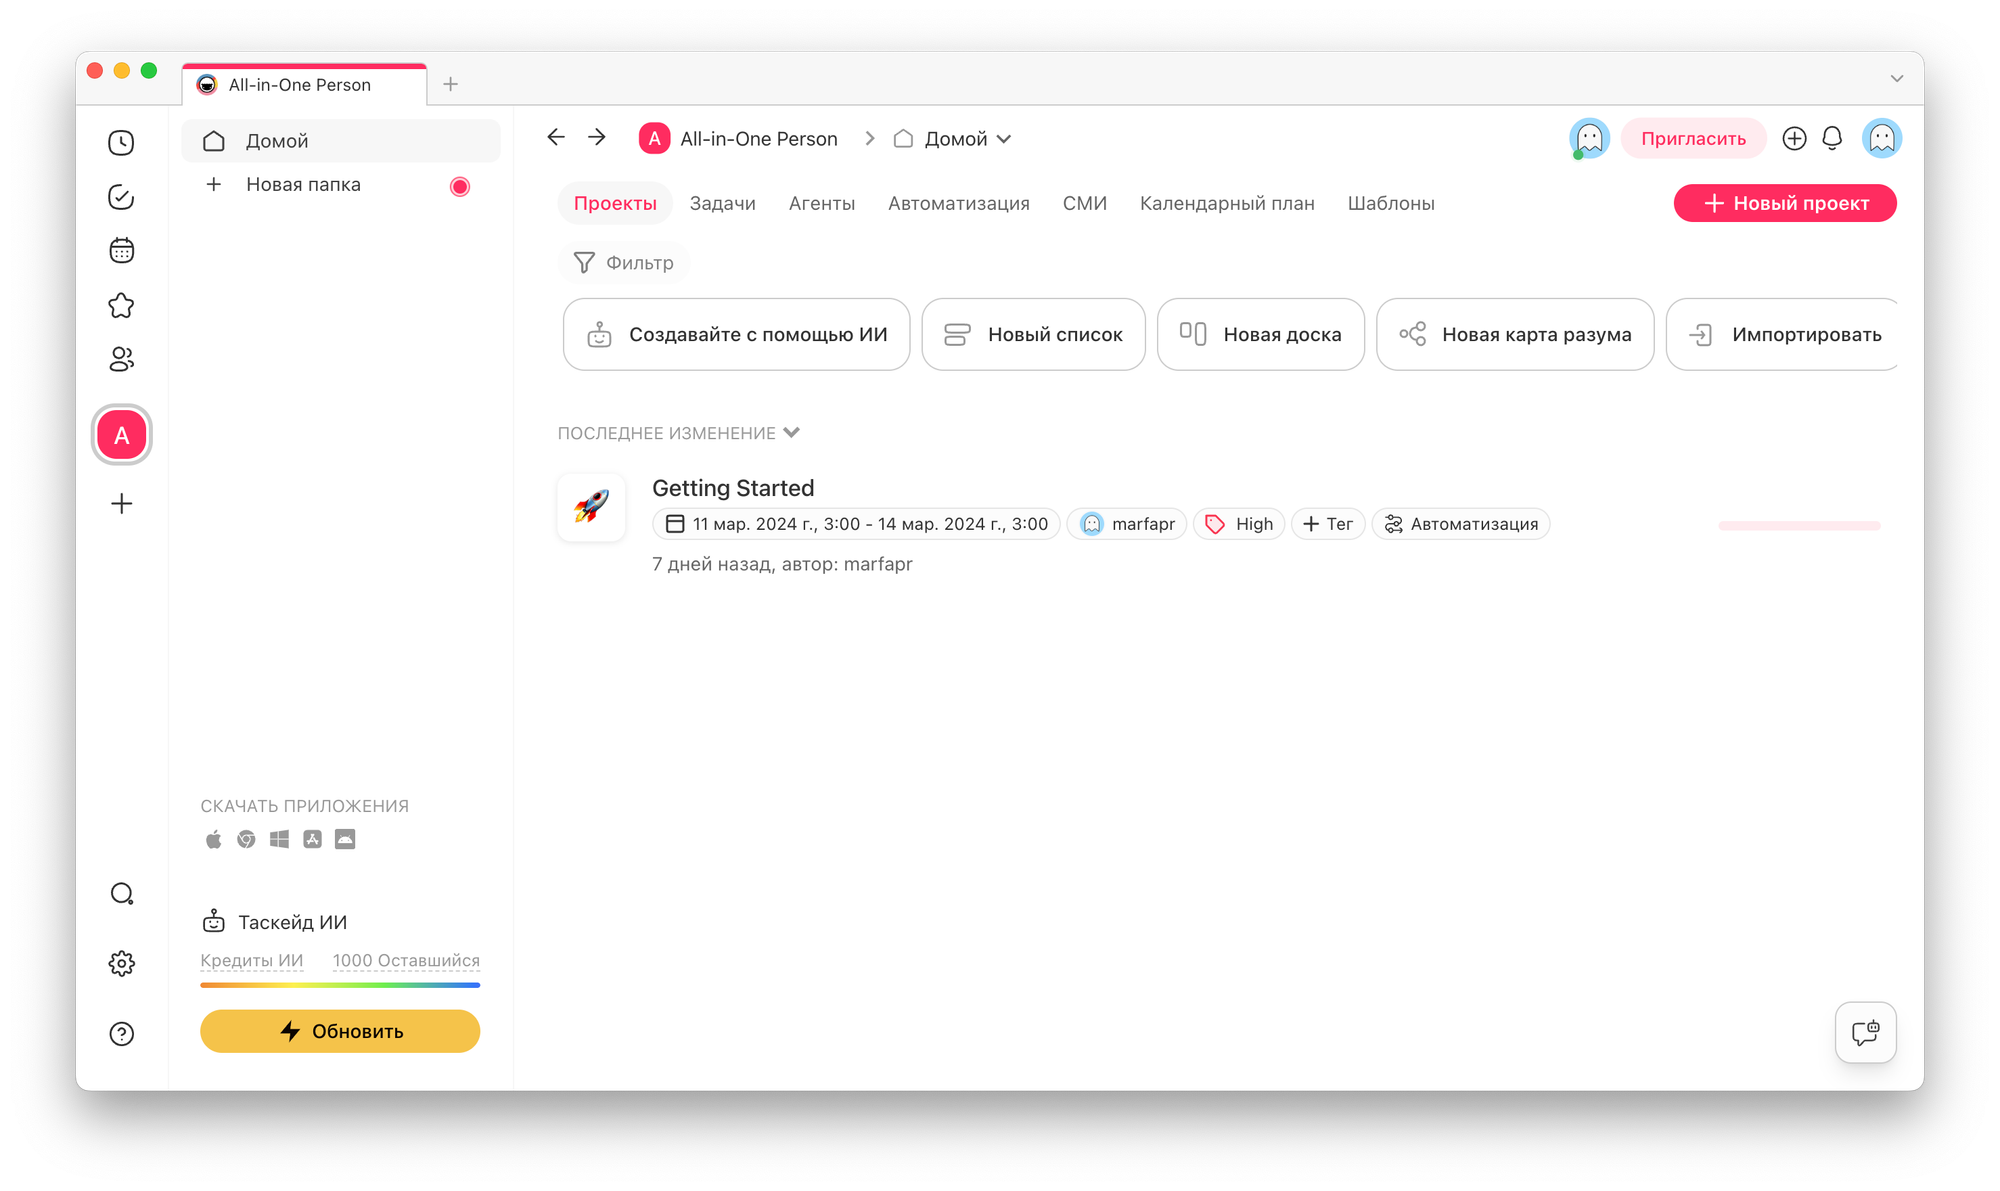Open the people sidebar icon
Viewport: 2000px width, 1191px height.
[x=121, y=359]
